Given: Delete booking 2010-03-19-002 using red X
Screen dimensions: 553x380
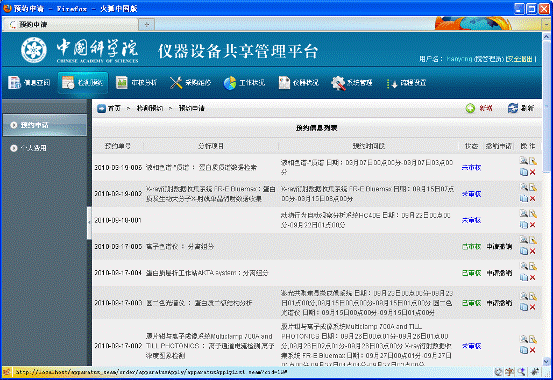Looking at the screenshot, I should [533, 199].
